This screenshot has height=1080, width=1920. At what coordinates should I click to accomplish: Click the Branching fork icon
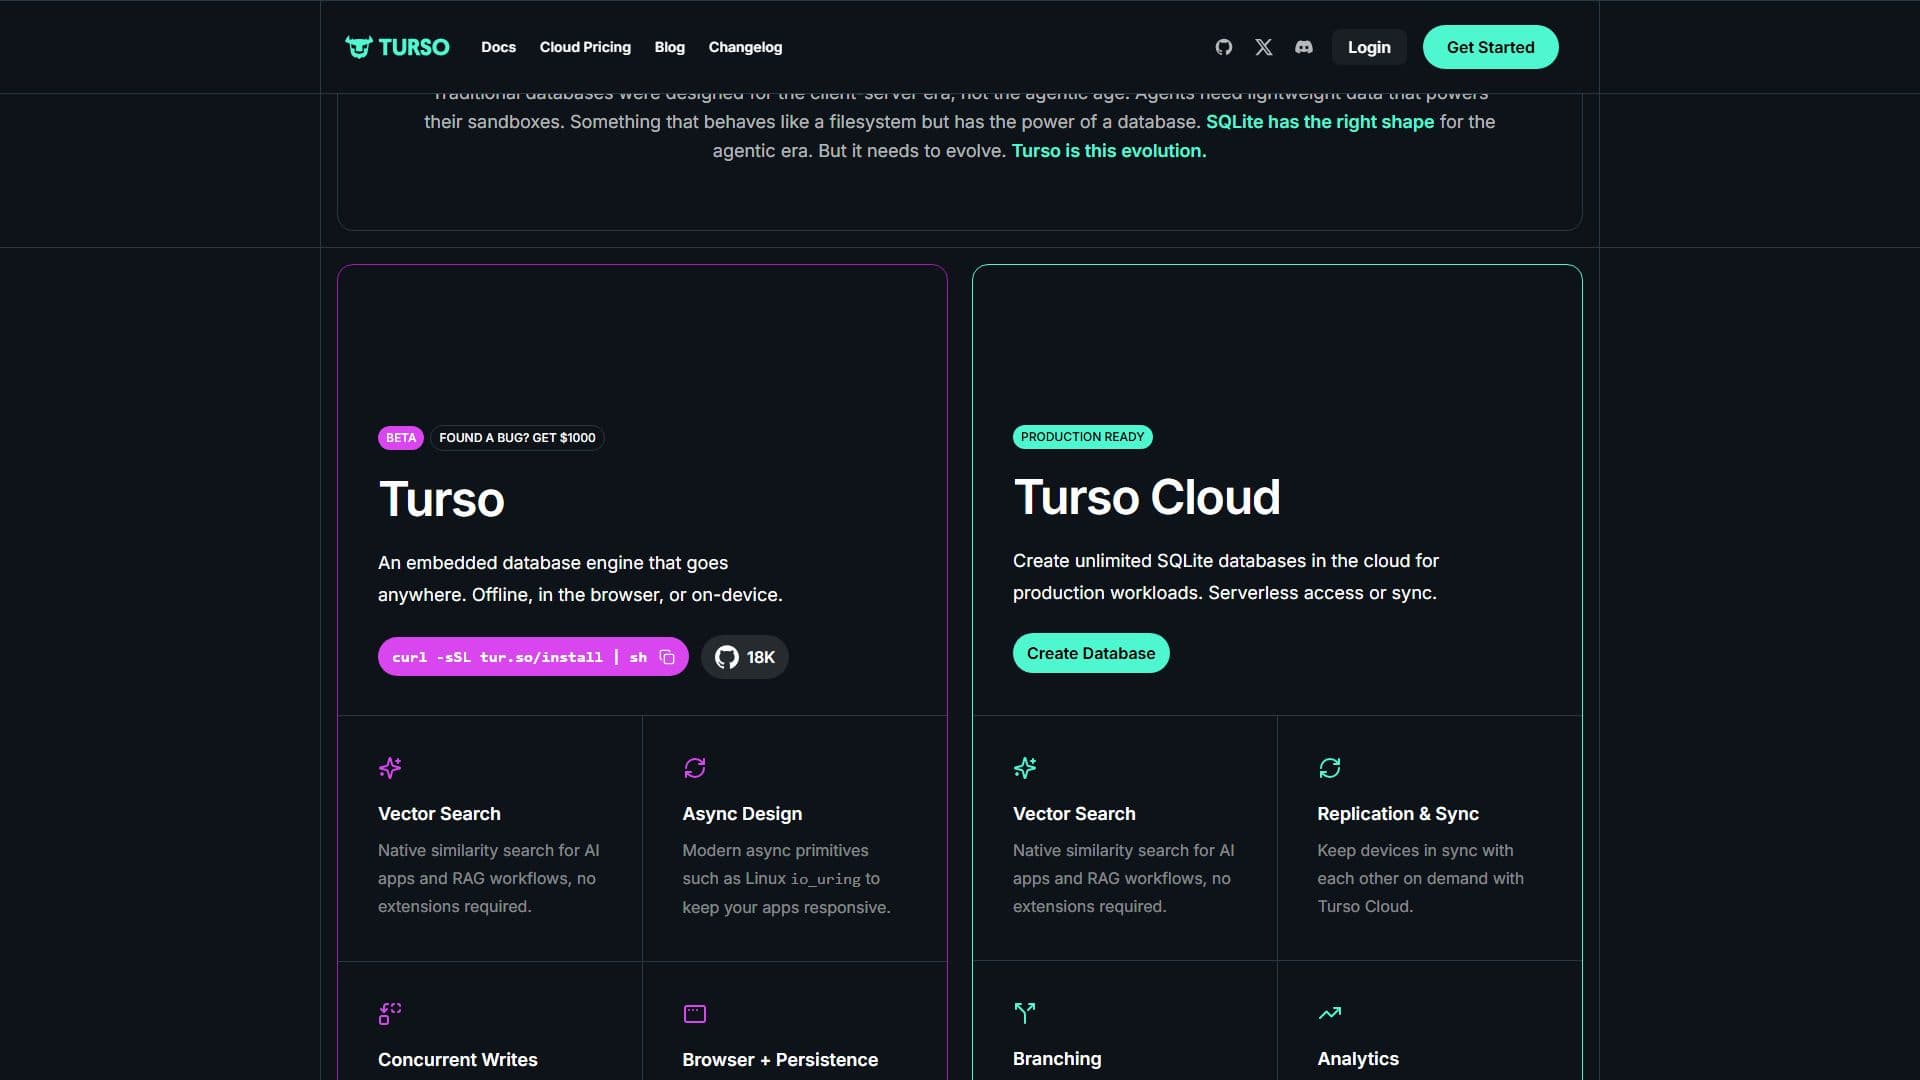click(1025, 1013)
